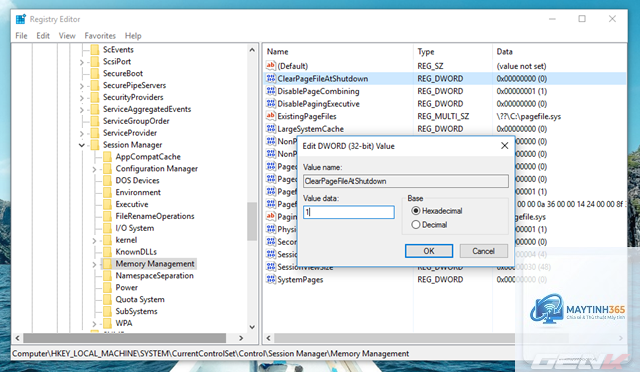Click the Value name field
This screenshot has height=372, width=640.
click(406, 181)
